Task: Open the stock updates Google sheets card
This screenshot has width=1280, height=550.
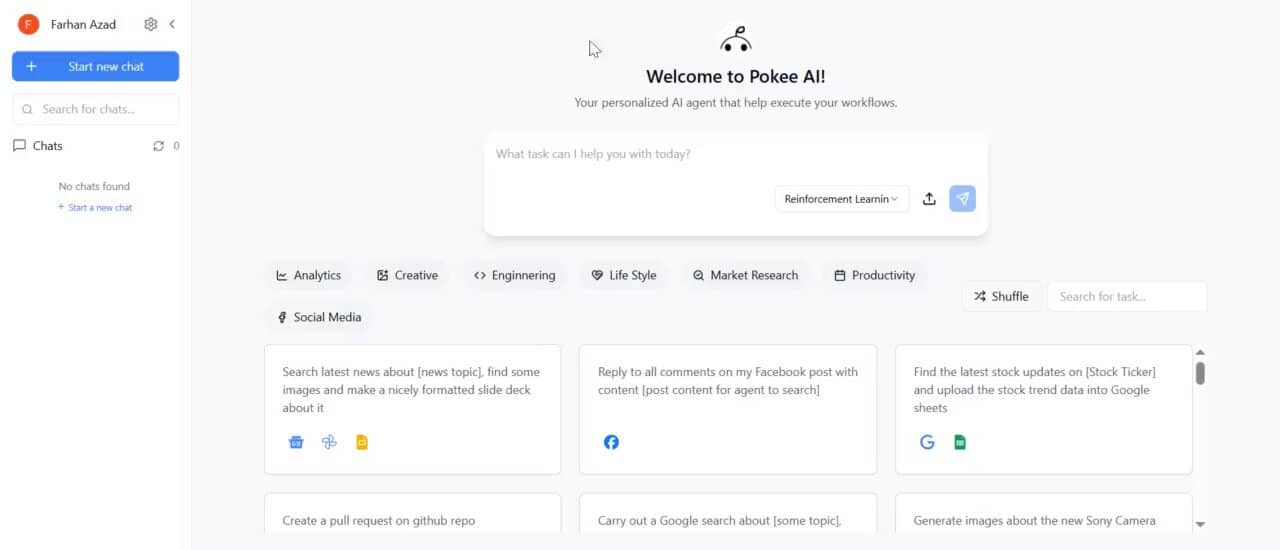Action: click(1043, 409)
